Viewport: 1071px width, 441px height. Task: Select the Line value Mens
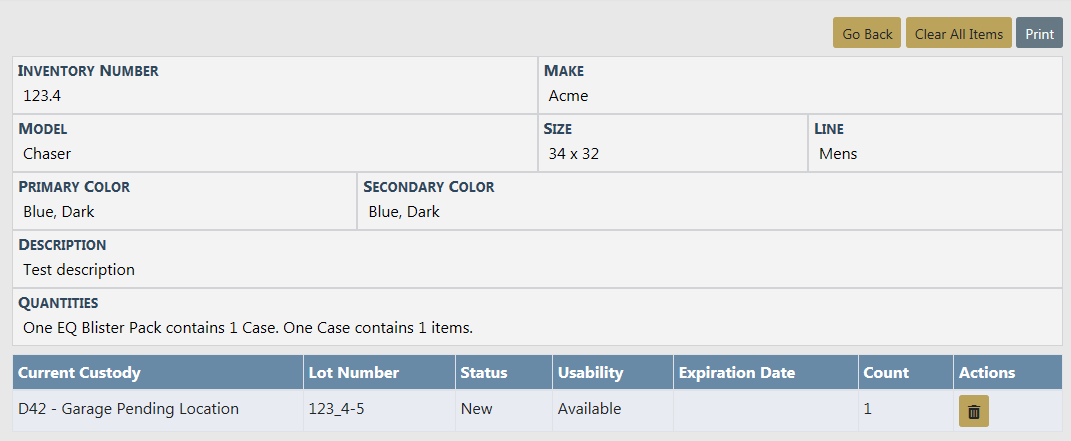tap(838, 154)
